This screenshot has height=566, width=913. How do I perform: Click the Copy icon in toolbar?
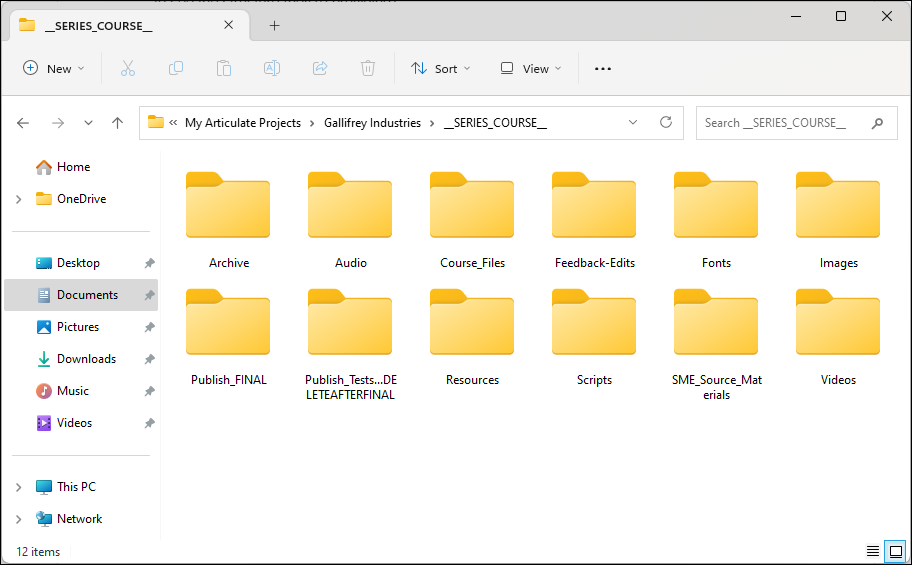click(176, 68)
